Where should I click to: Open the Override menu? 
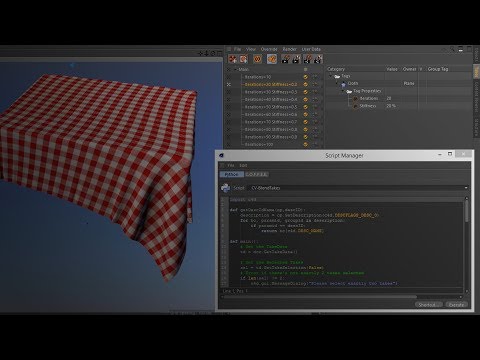click(x=269, y=49)
